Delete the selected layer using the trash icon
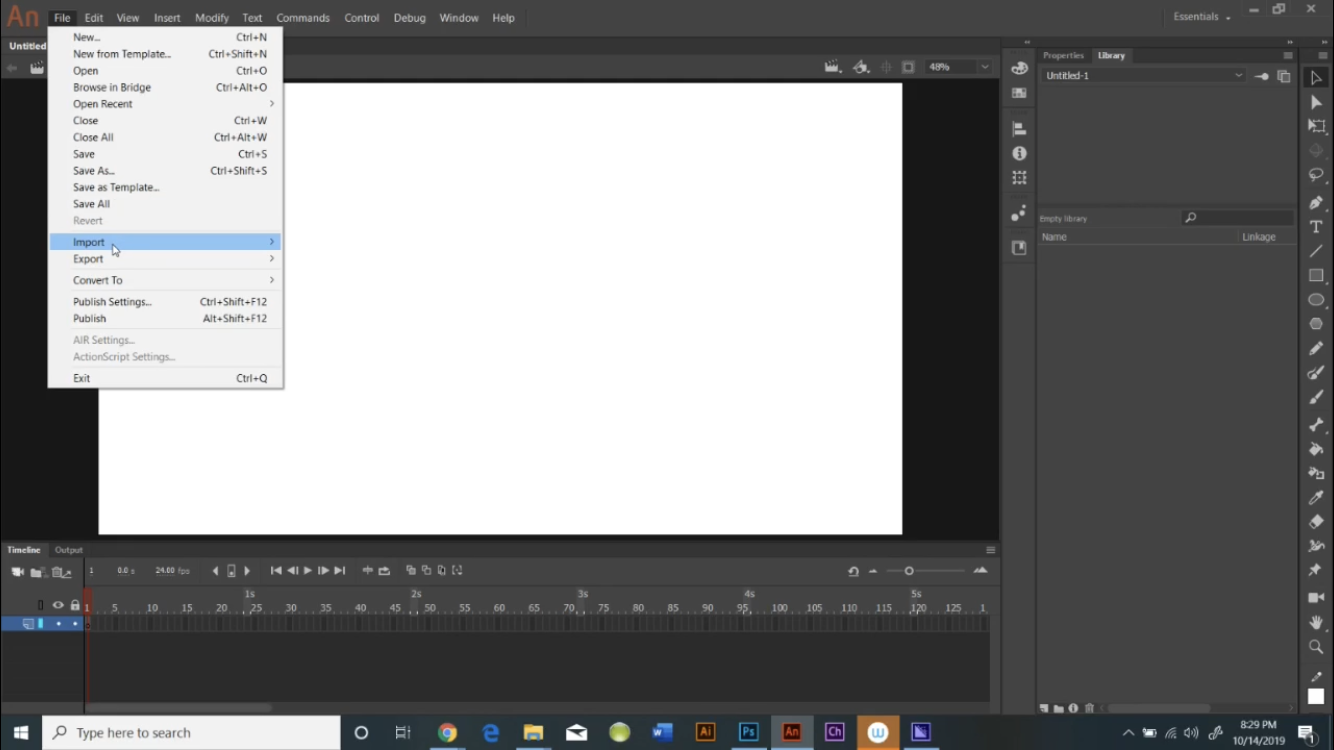1334x750 pixels. coord(57,571)
